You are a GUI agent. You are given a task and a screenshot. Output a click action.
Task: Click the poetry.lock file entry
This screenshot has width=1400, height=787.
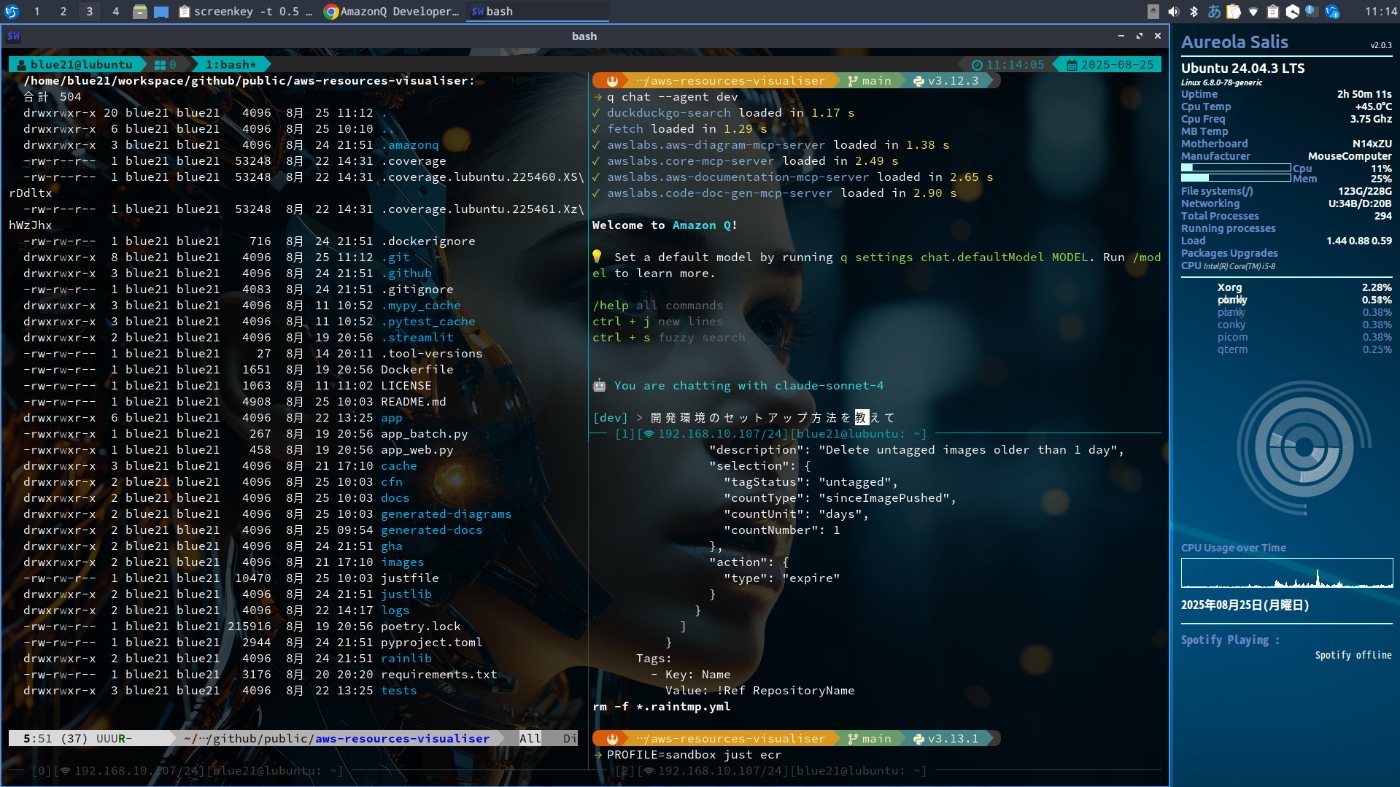click(421, 626)
